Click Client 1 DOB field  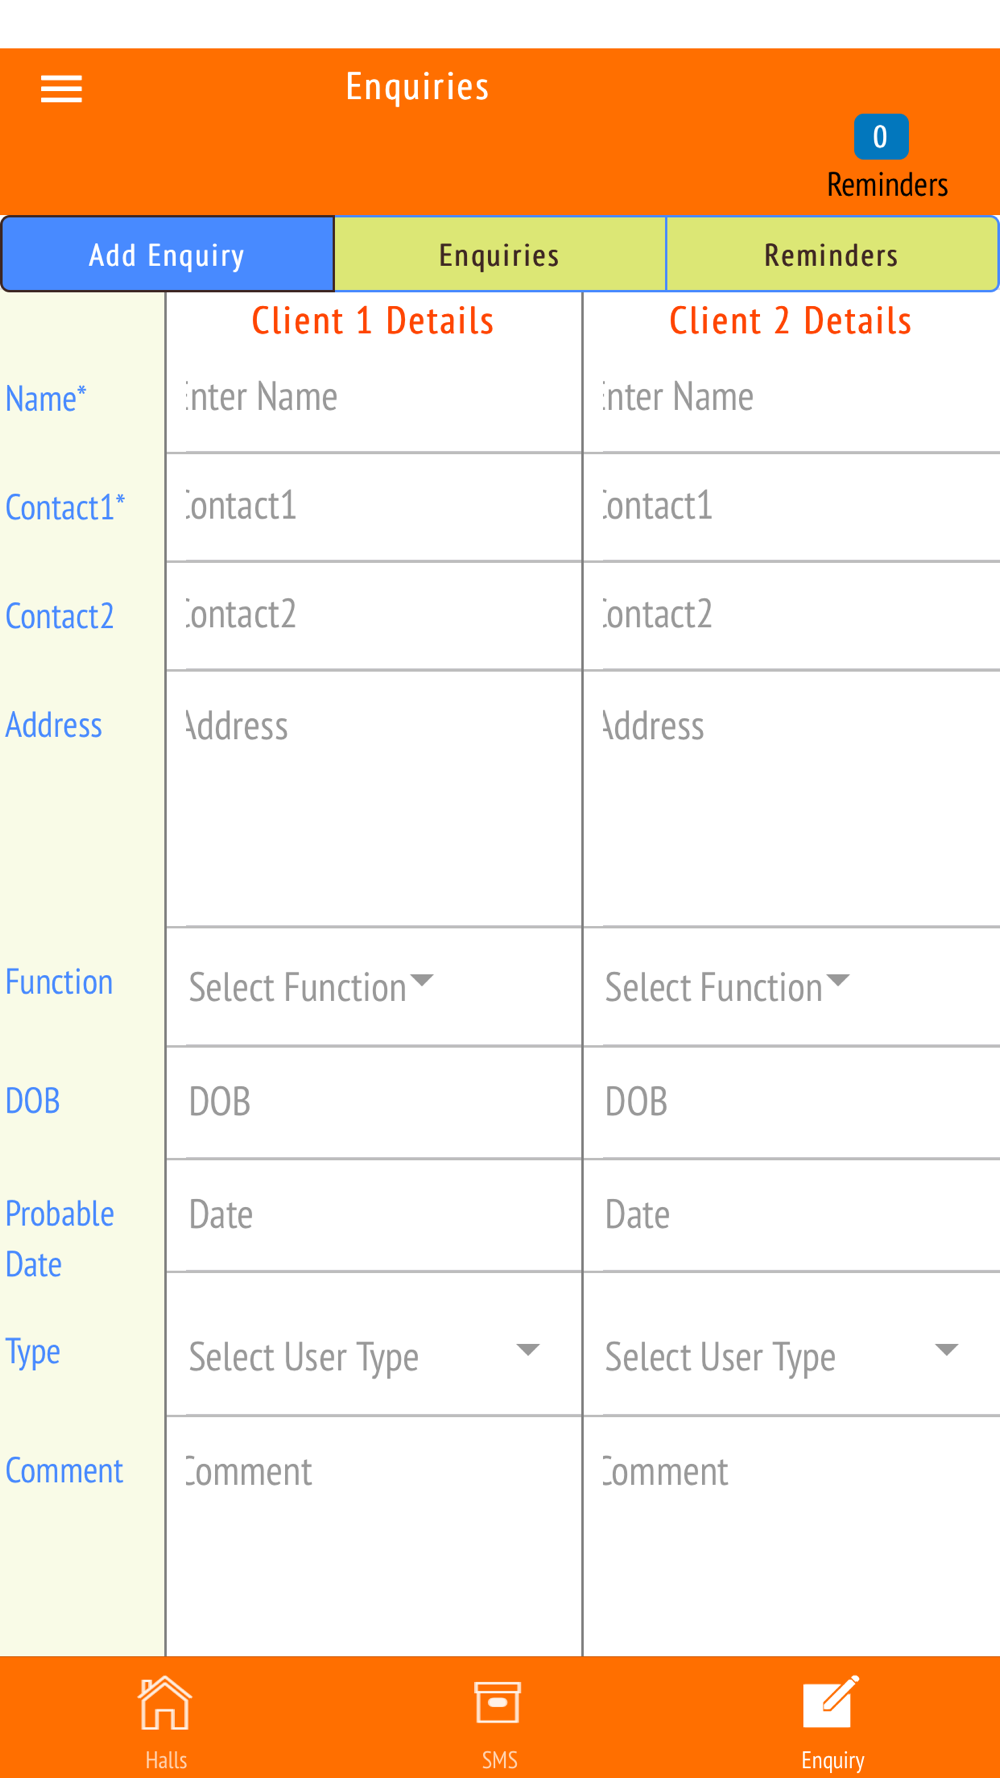click(374, 1102)
